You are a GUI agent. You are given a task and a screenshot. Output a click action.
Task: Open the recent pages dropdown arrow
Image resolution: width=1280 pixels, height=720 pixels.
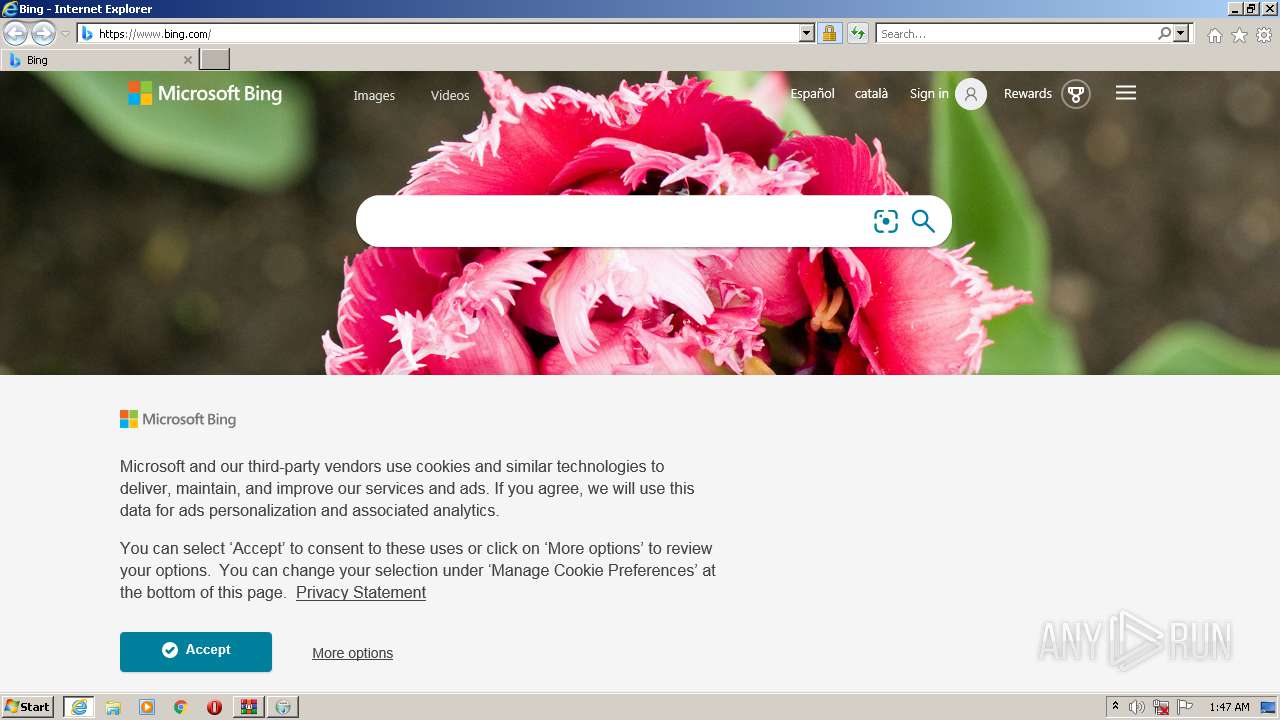tap(65, 34)
